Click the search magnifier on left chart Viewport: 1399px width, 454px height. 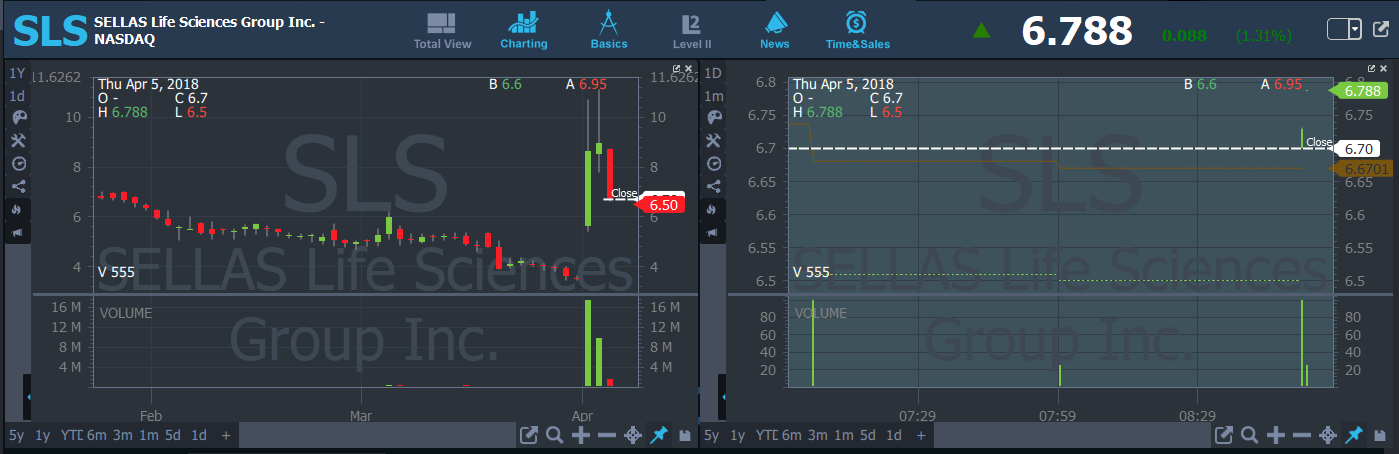(x=554, y=435)
